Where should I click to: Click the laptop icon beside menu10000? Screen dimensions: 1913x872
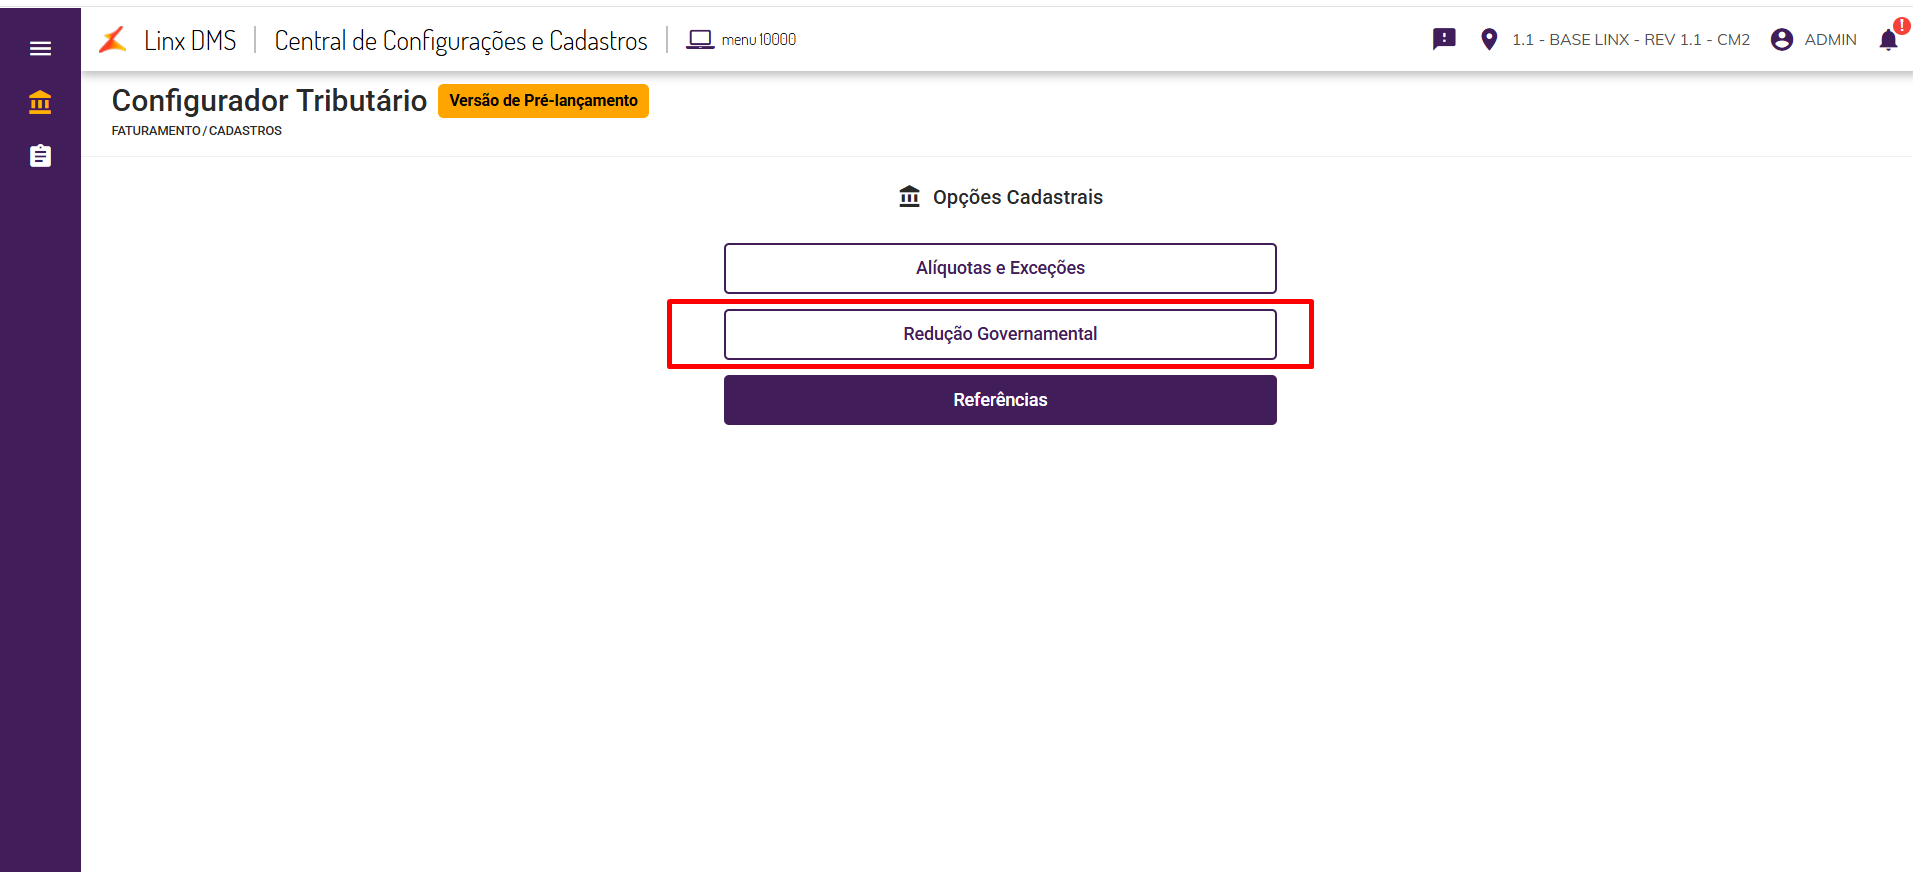[x=700, y=40]
